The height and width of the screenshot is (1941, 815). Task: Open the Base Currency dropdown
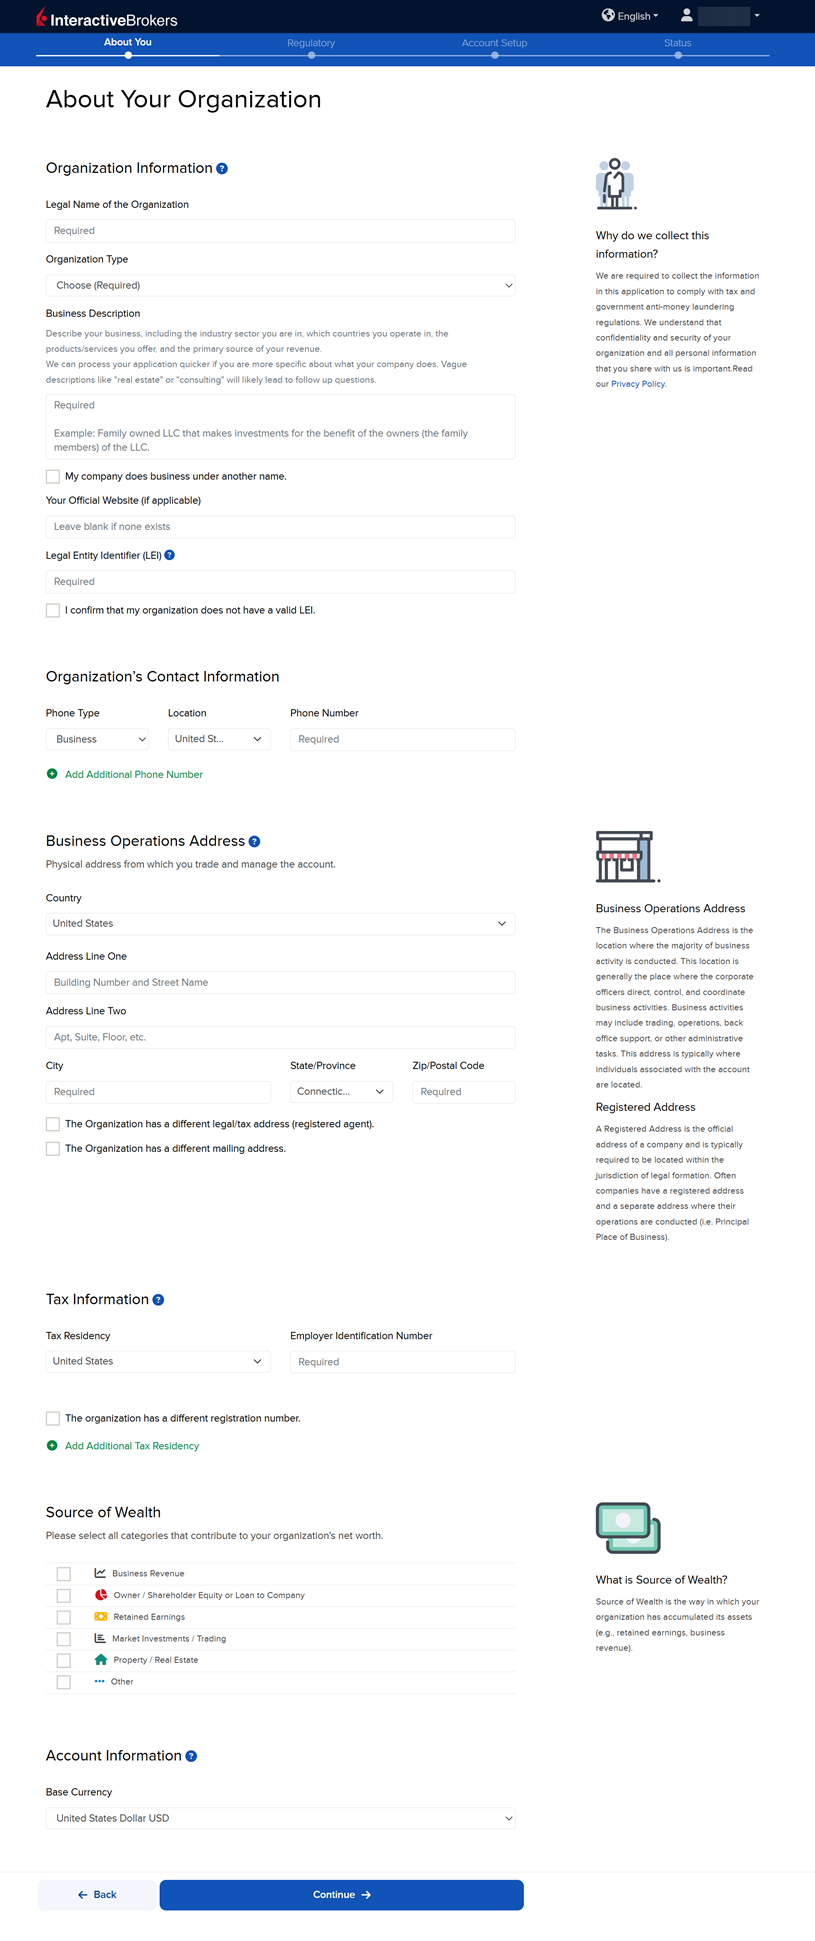(280, 1818)
